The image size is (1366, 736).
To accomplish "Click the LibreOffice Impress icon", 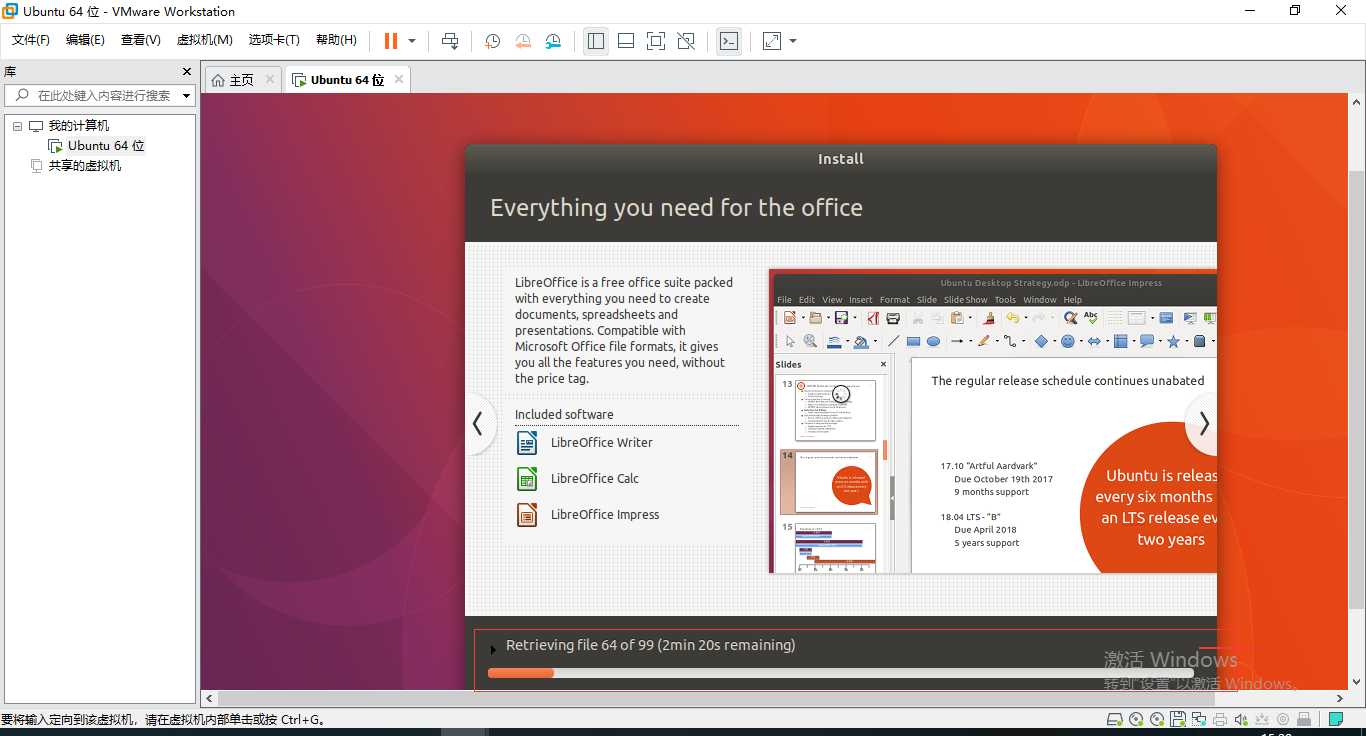I will pyautogui.click(x=527, y=515).
